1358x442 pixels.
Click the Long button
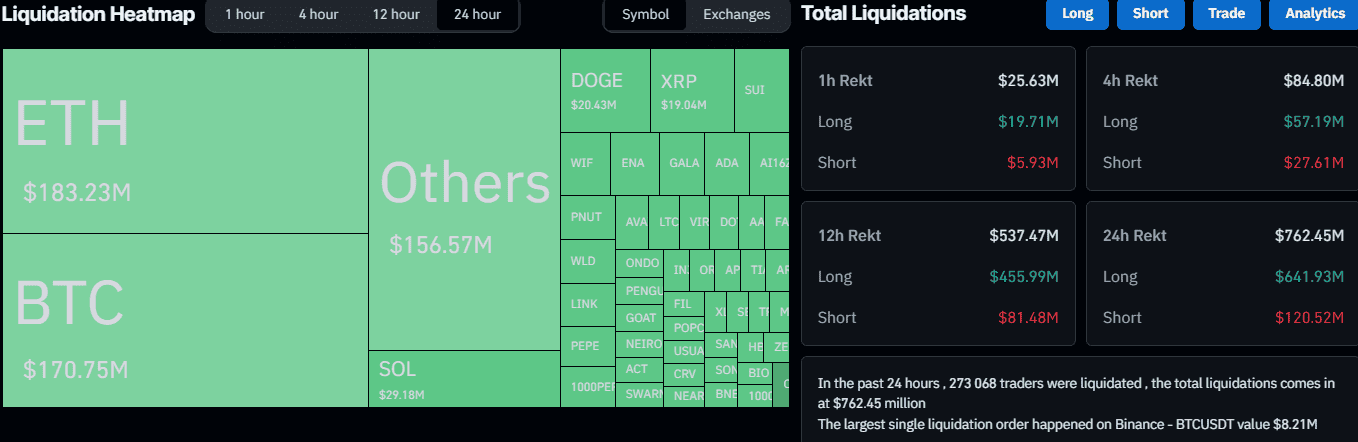1077,14
